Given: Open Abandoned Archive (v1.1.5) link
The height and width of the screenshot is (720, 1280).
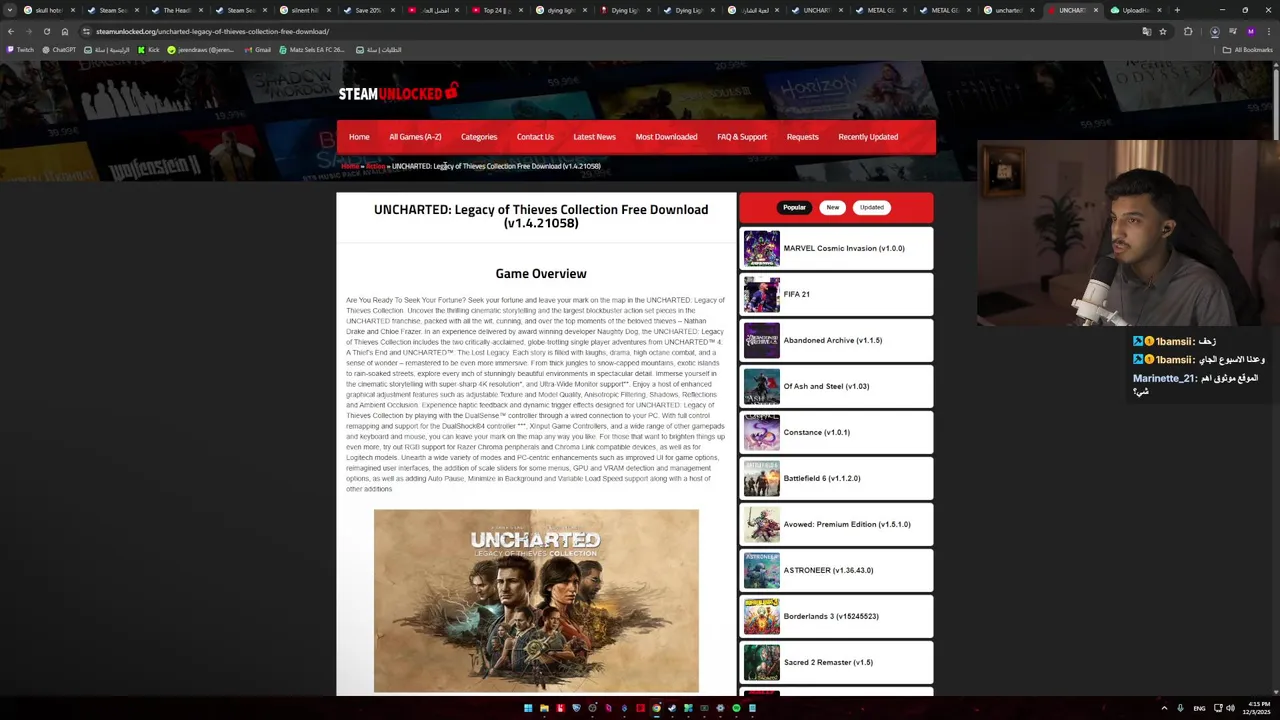Looking at the screenshot, I should coord(833,340).
